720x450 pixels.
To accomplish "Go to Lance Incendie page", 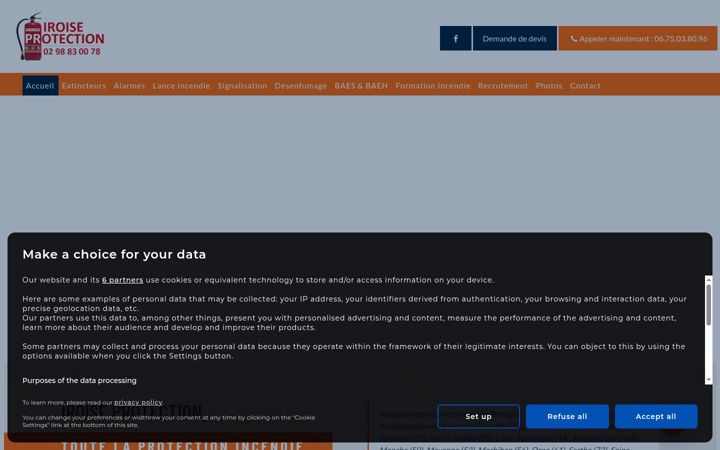I will [181, 85].
